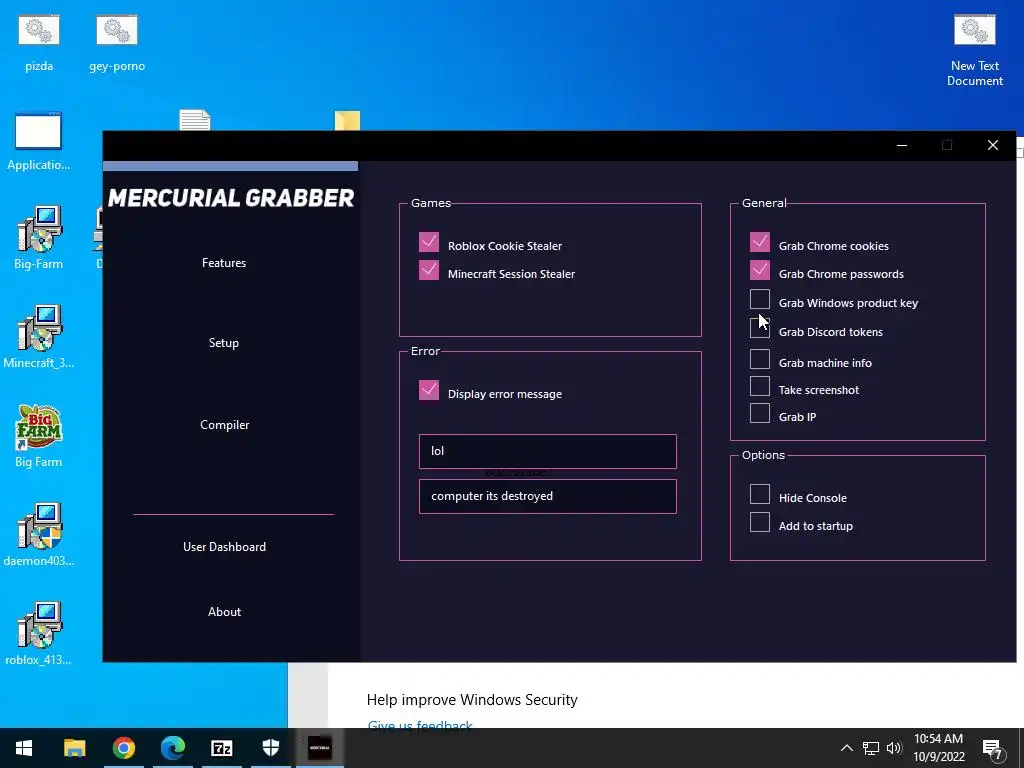Open the Features section
Screen dimensions: 1024x768
tap(224, 263)
